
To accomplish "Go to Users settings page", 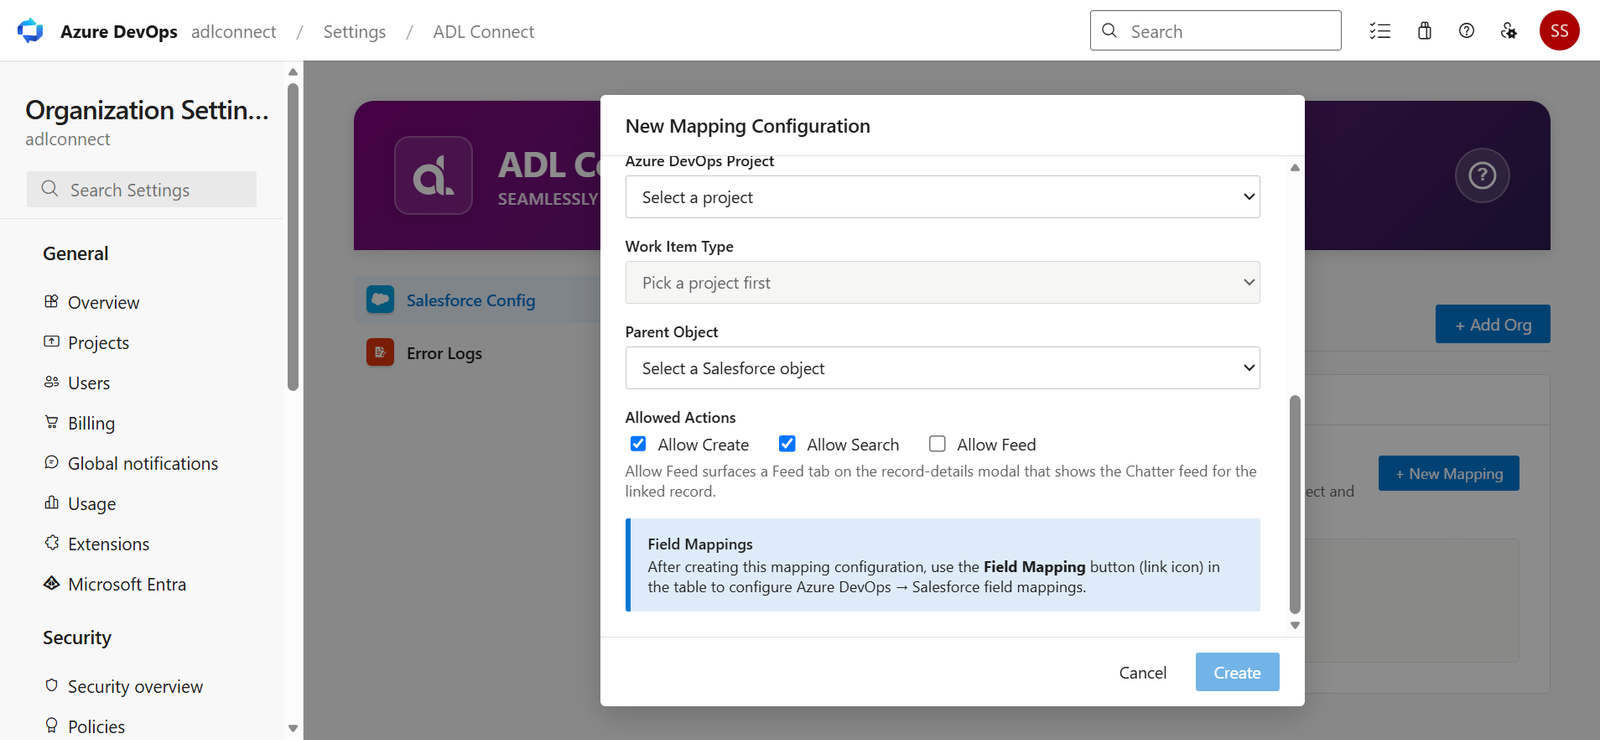I will [x=89, y=383].
